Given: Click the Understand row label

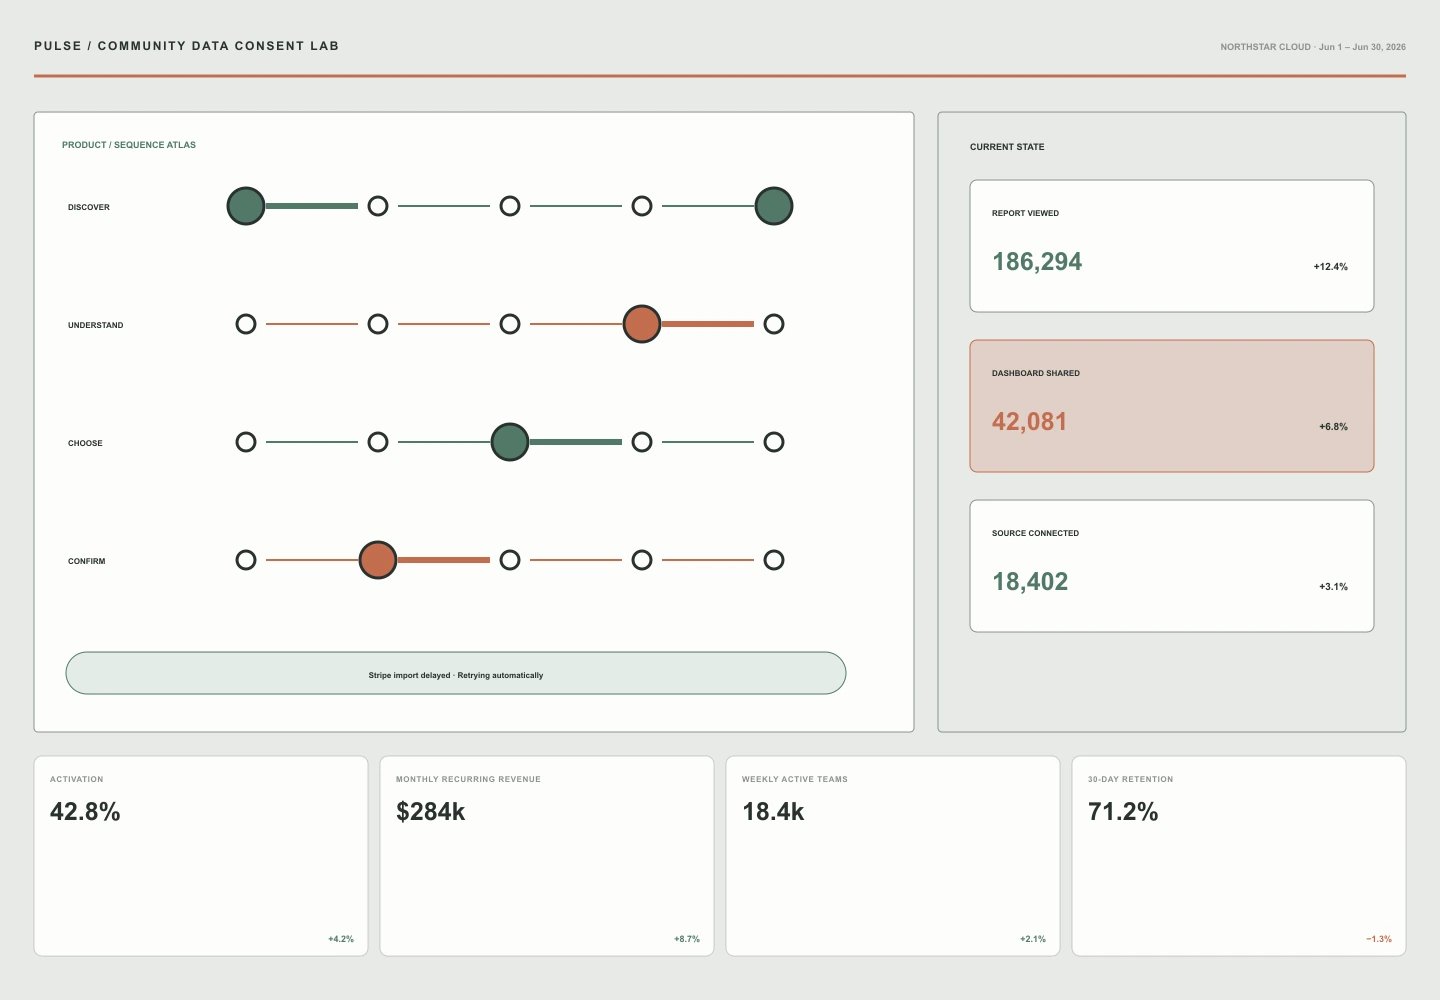Looking at the screenshot, I should (96, 325).
